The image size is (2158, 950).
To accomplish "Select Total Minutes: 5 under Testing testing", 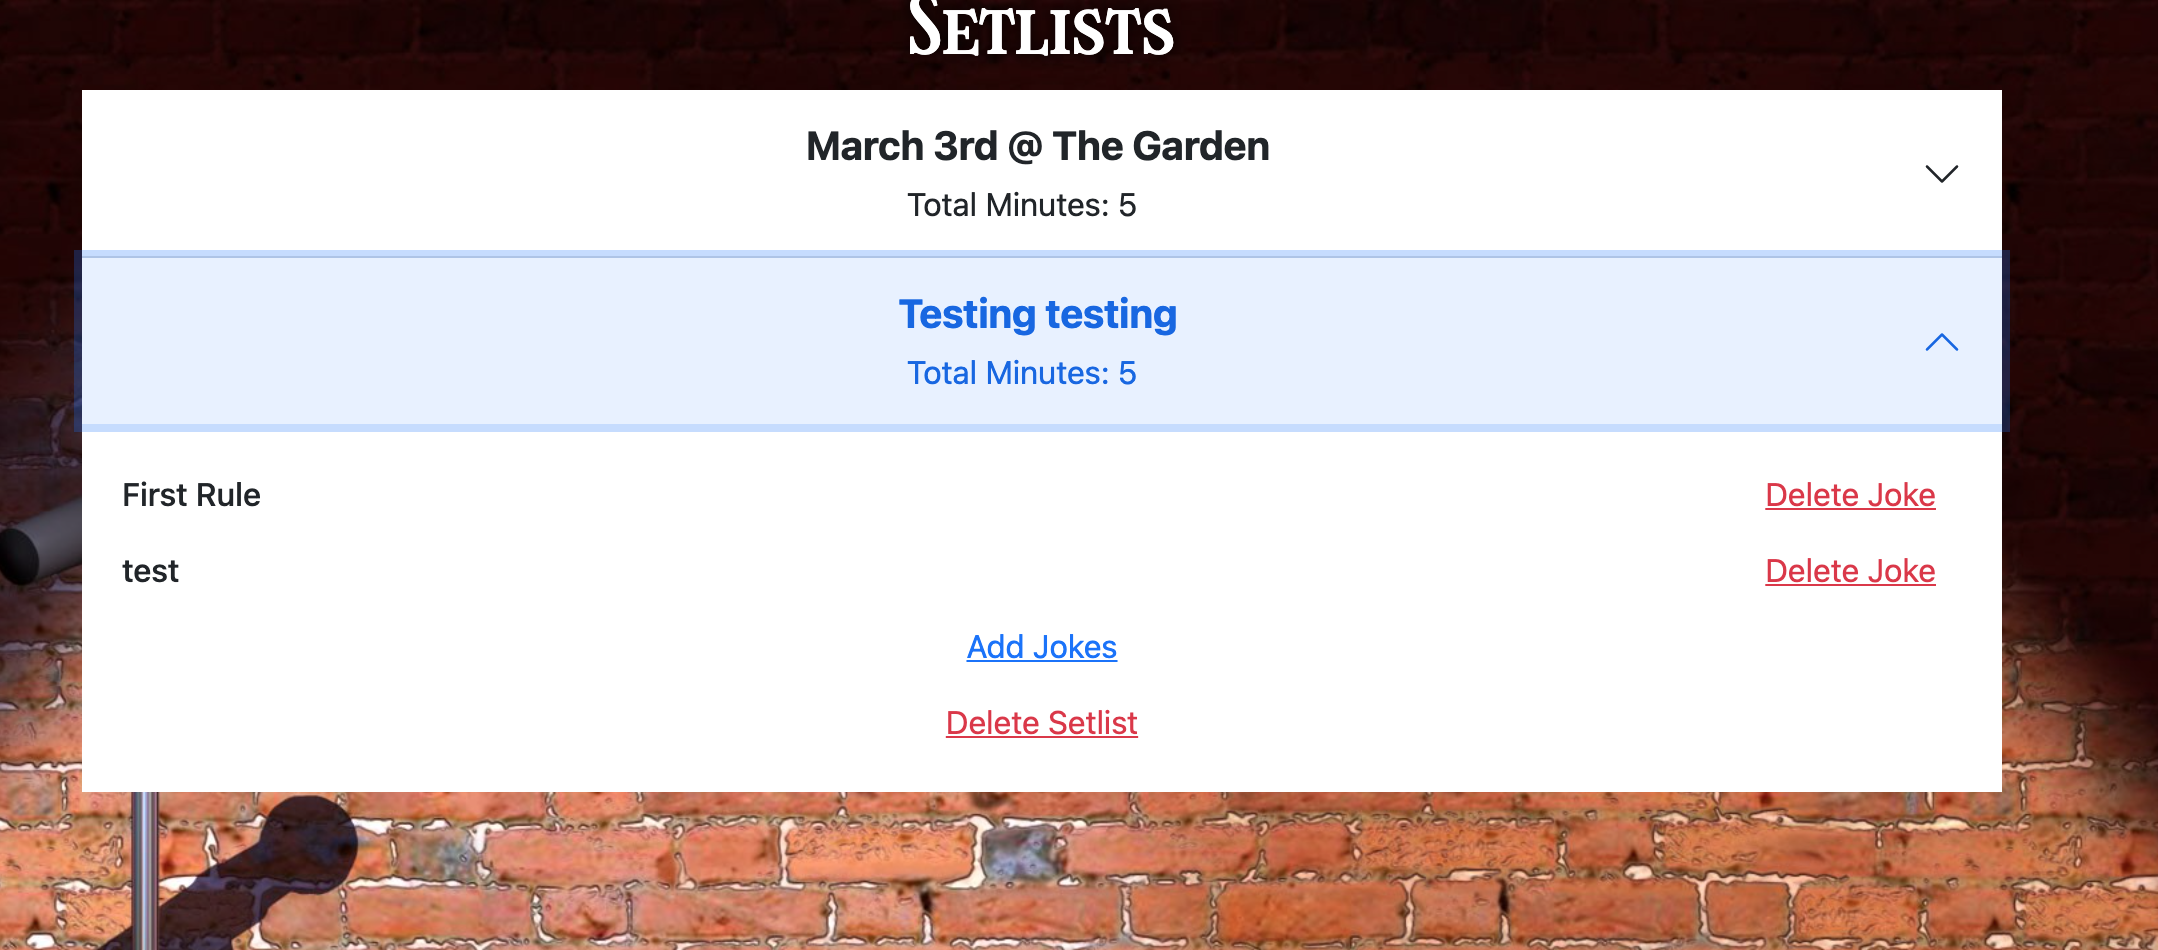I will click(1021, 372).
